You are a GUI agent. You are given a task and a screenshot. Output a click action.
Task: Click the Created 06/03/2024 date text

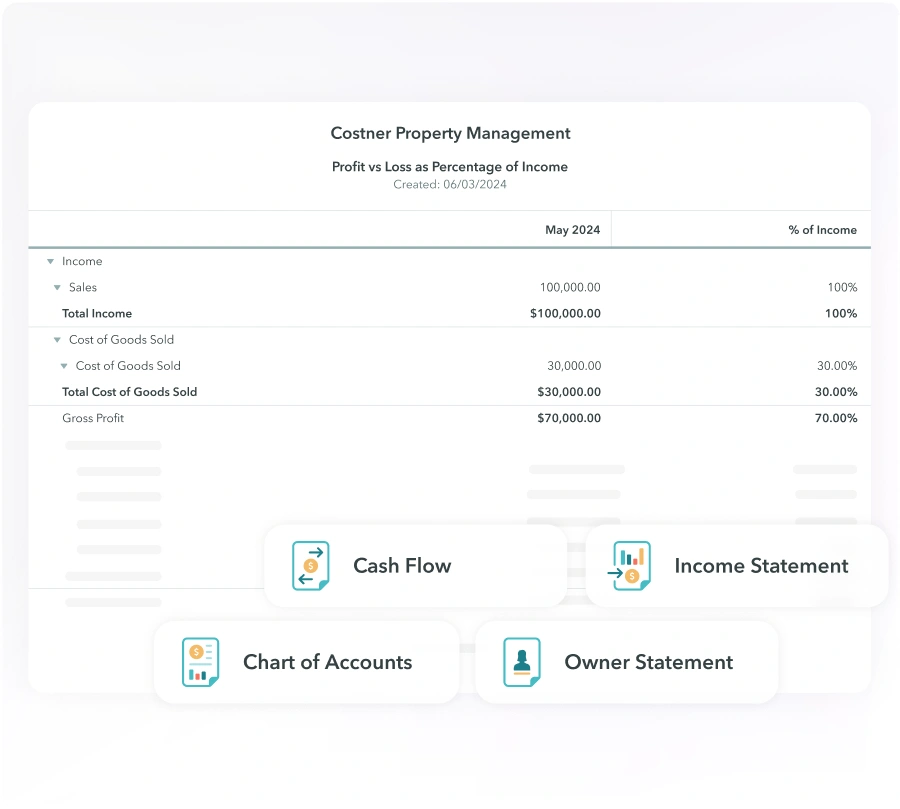(x=450, y=184)
